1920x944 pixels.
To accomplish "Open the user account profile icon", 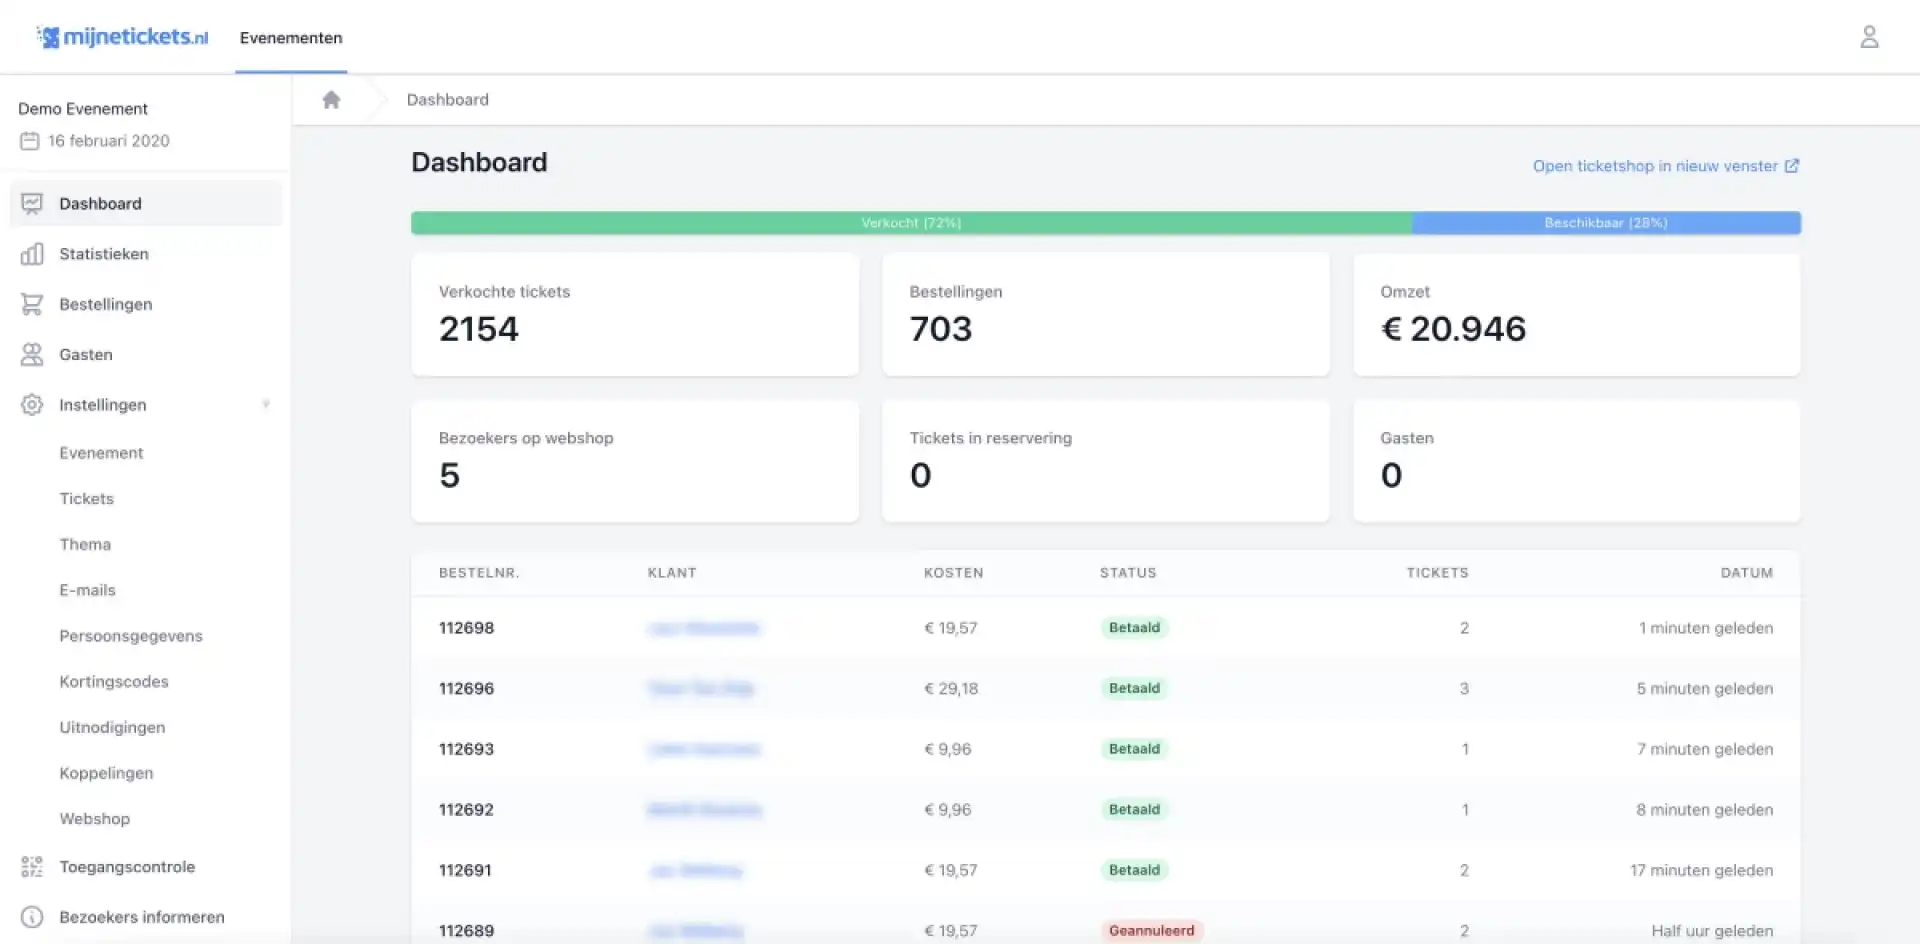I will (1868, 38).
